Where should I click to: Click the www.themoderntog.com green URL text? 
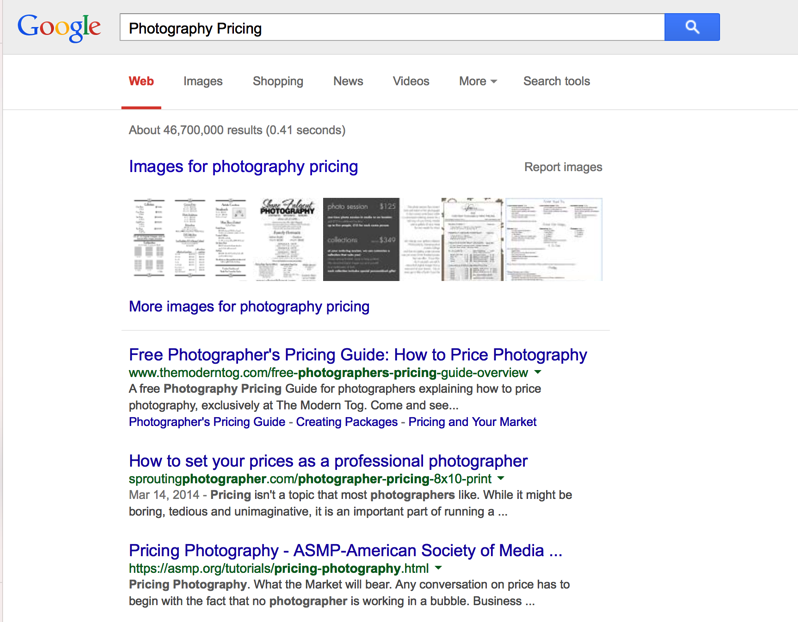[x=328, y=373]
